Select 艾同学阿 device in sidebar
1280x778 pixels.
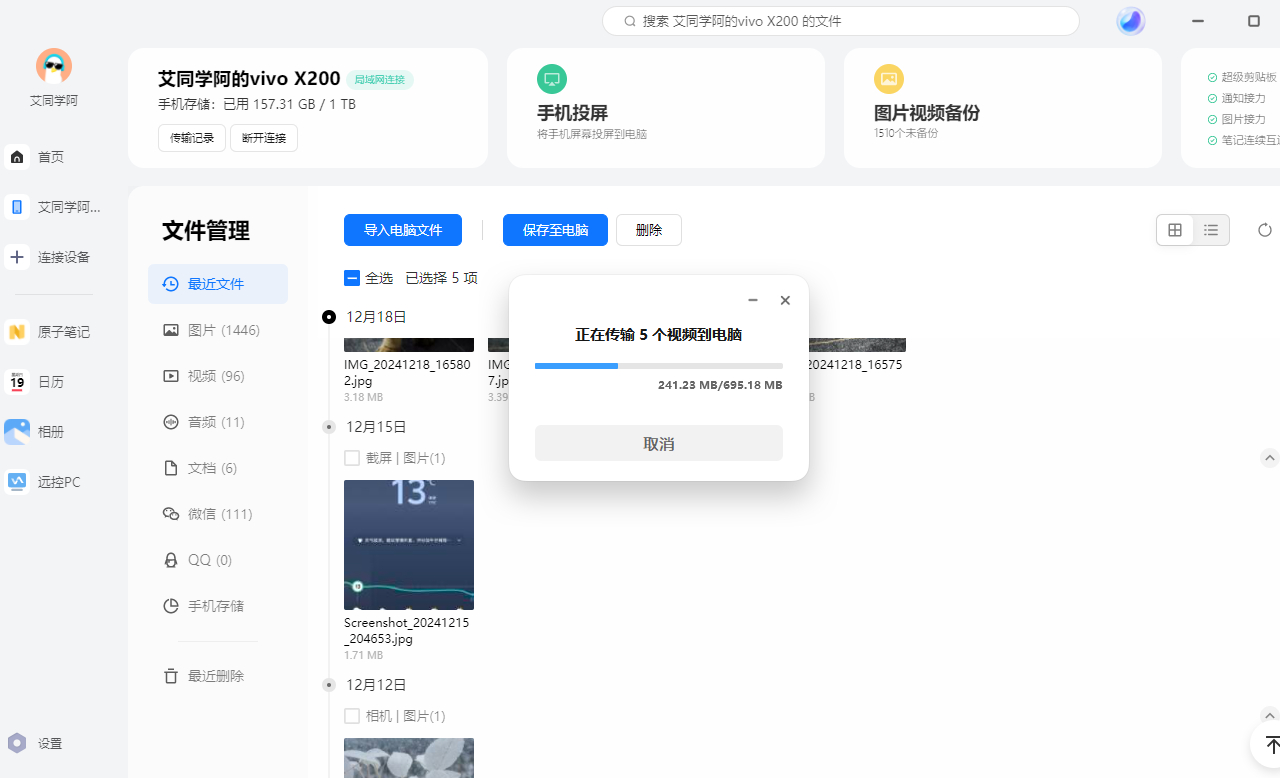[52, 207]
